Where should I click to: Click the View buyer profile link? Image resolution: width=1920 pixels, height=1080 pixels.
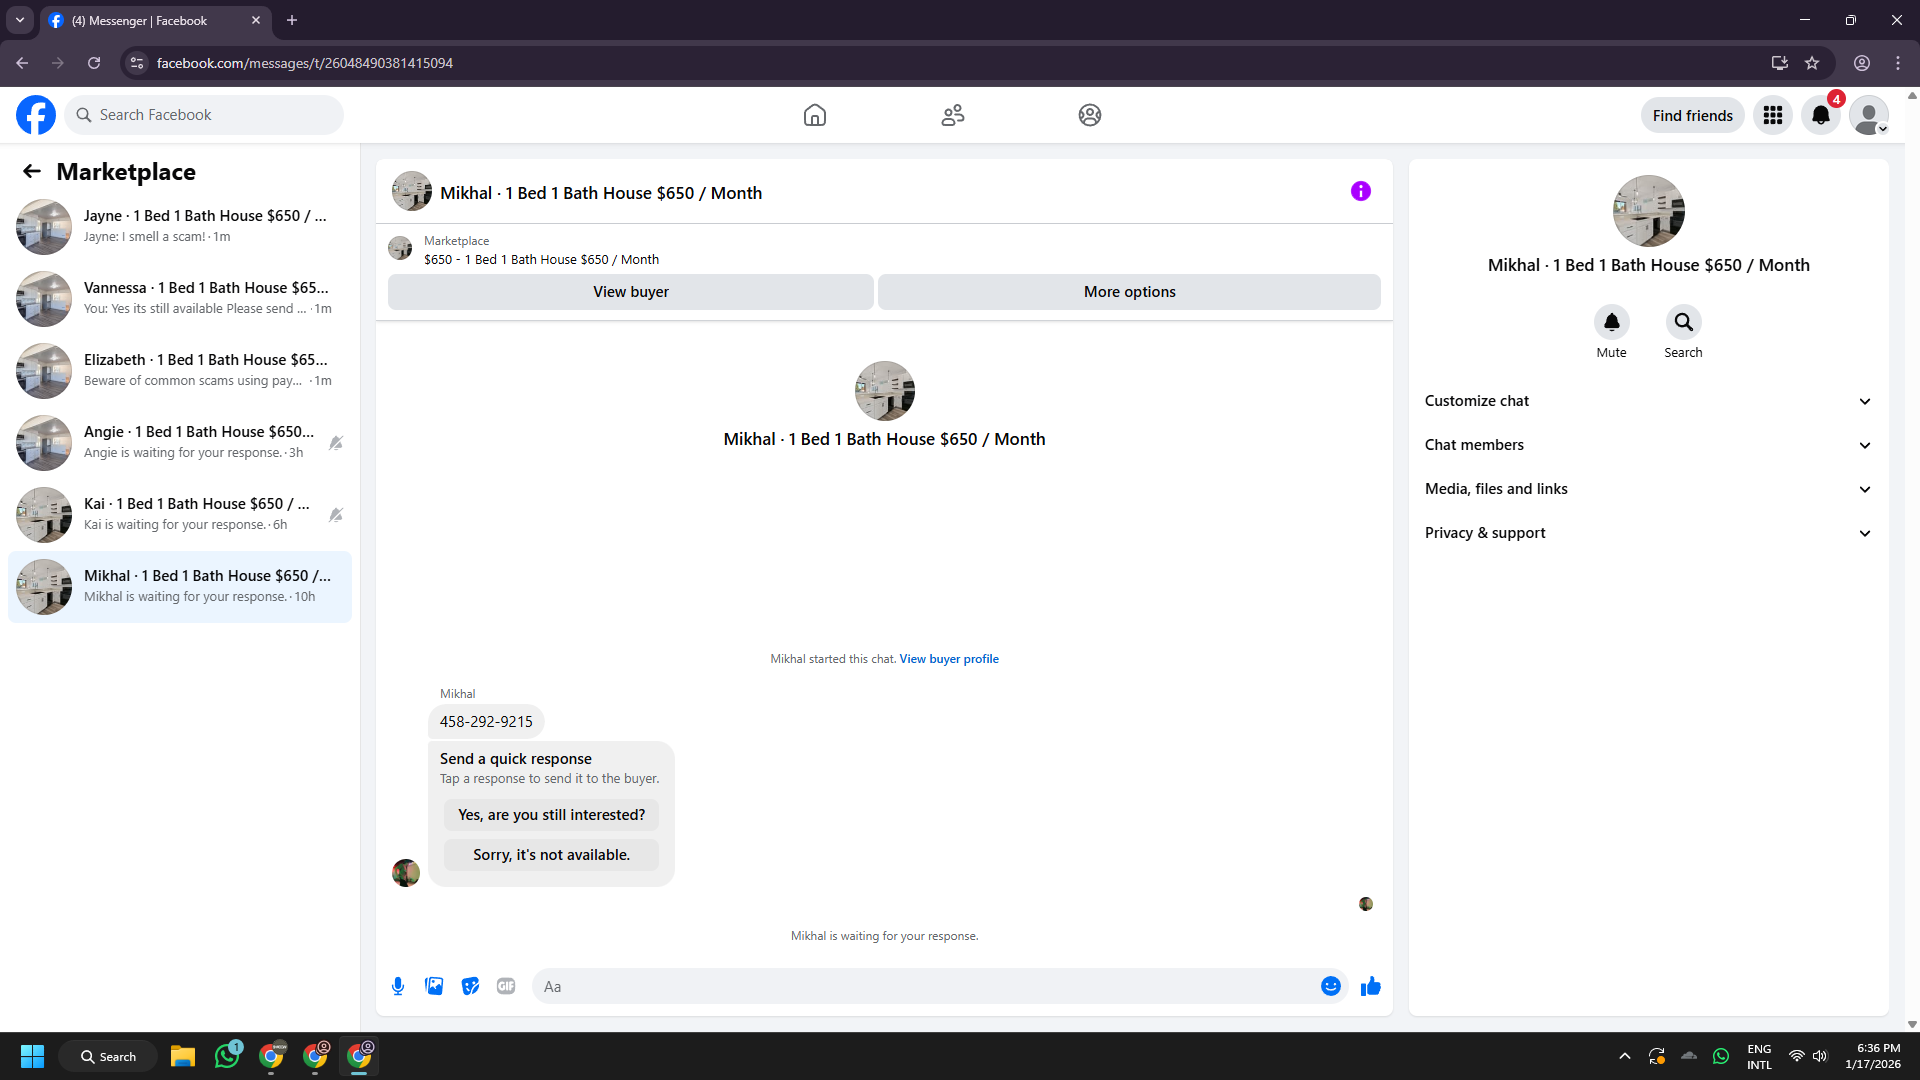coord(948,659)
